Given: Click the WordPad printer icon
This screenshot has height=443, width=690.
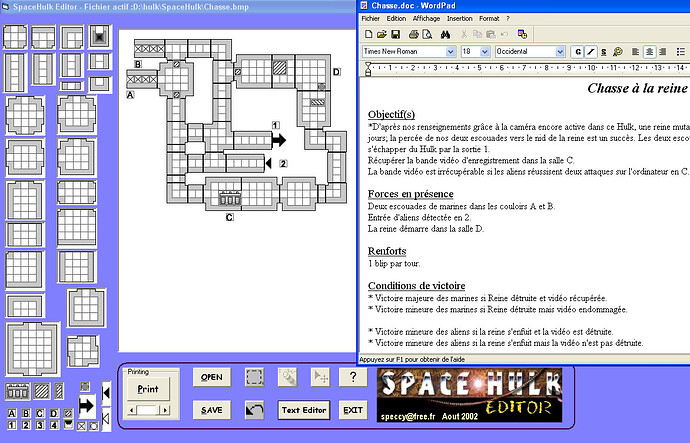Looking at the screenshot, I should pyautogui.click(x=413, y=34).
